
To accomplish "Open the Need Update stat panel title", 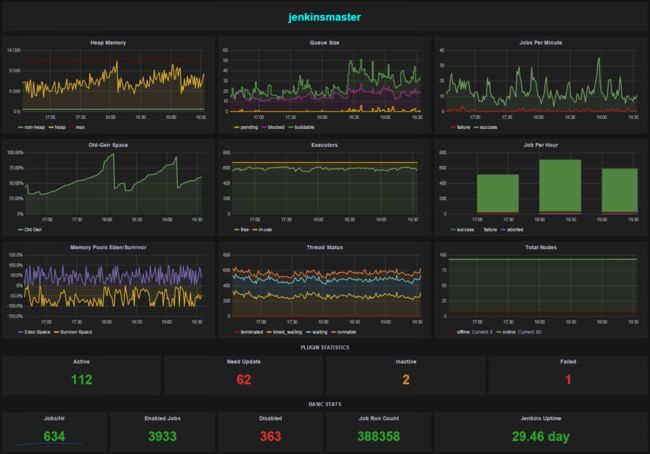I will click(244, 362).
